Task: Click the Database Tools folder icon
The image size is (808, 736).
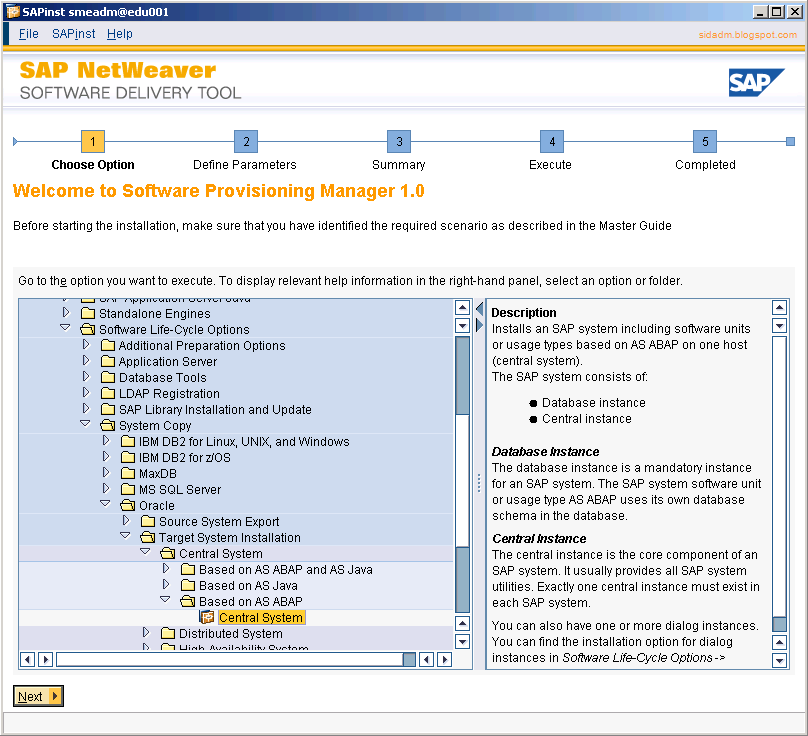Action: (x=107, y=377)
